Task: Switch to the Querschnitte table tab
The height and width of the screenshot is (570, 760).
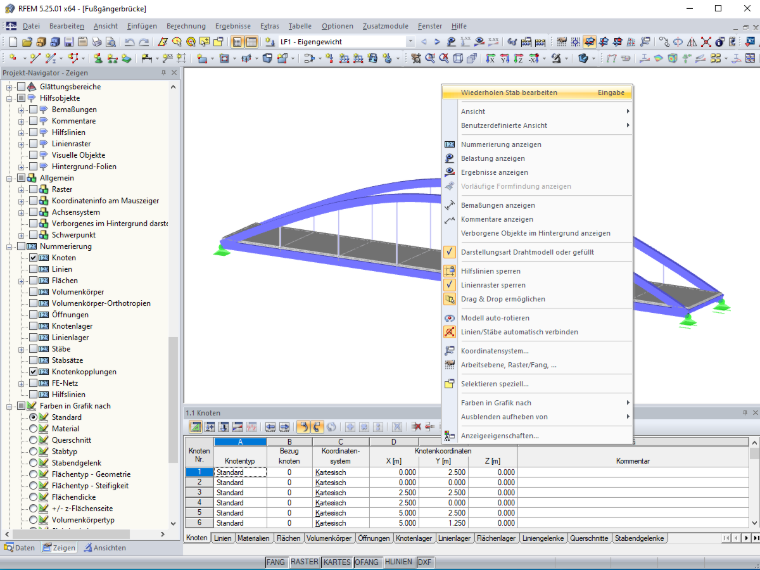Action: pos(589,538)
